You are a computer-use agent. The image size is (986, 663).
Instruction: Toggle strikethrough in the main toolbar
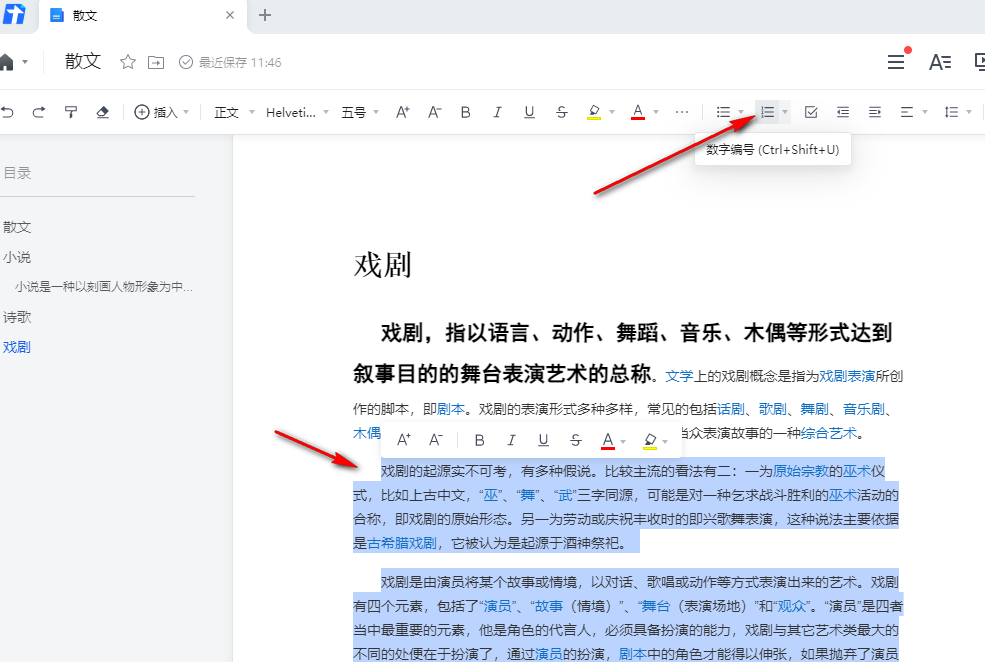(x=562, y=112)
